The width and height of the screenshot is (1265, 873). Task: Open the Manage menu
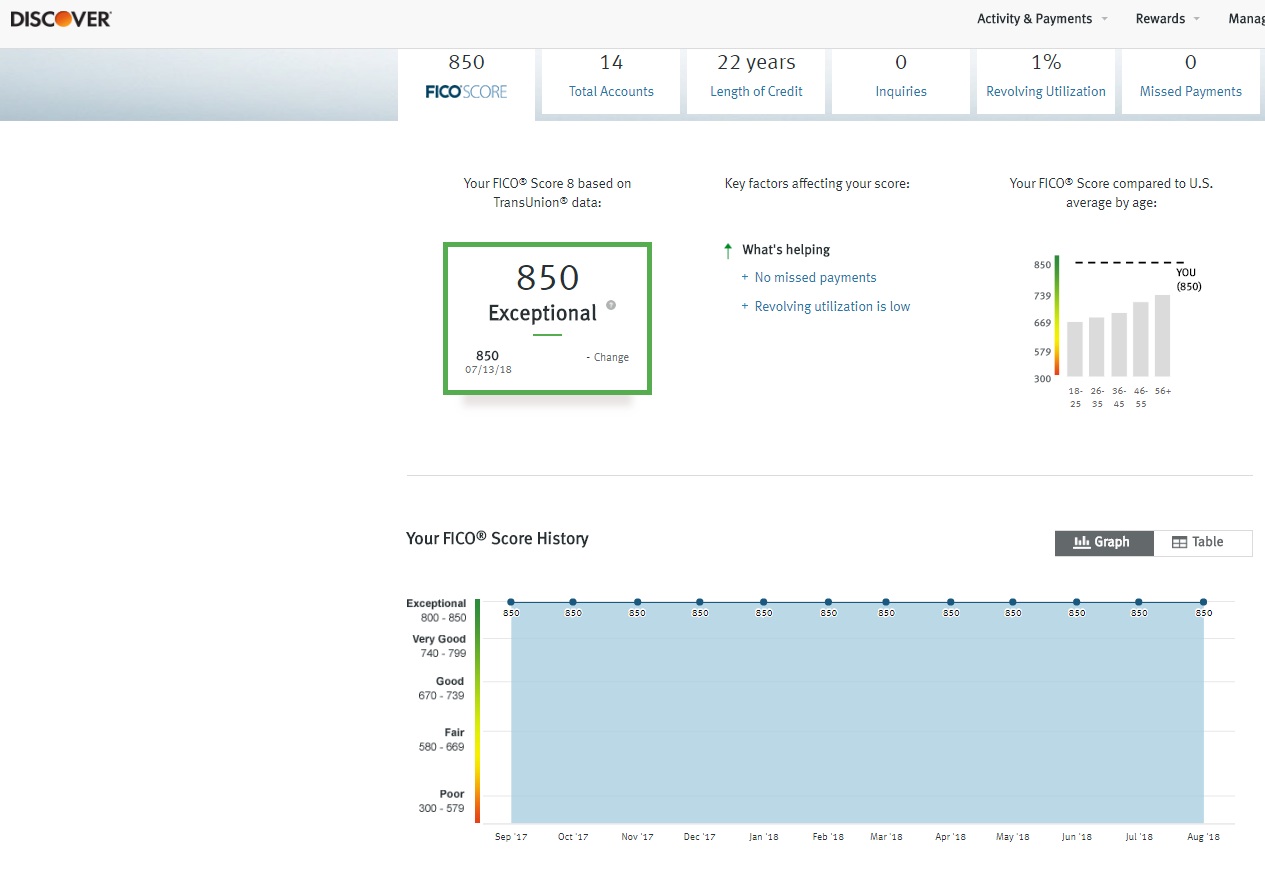pos(1247,18)
